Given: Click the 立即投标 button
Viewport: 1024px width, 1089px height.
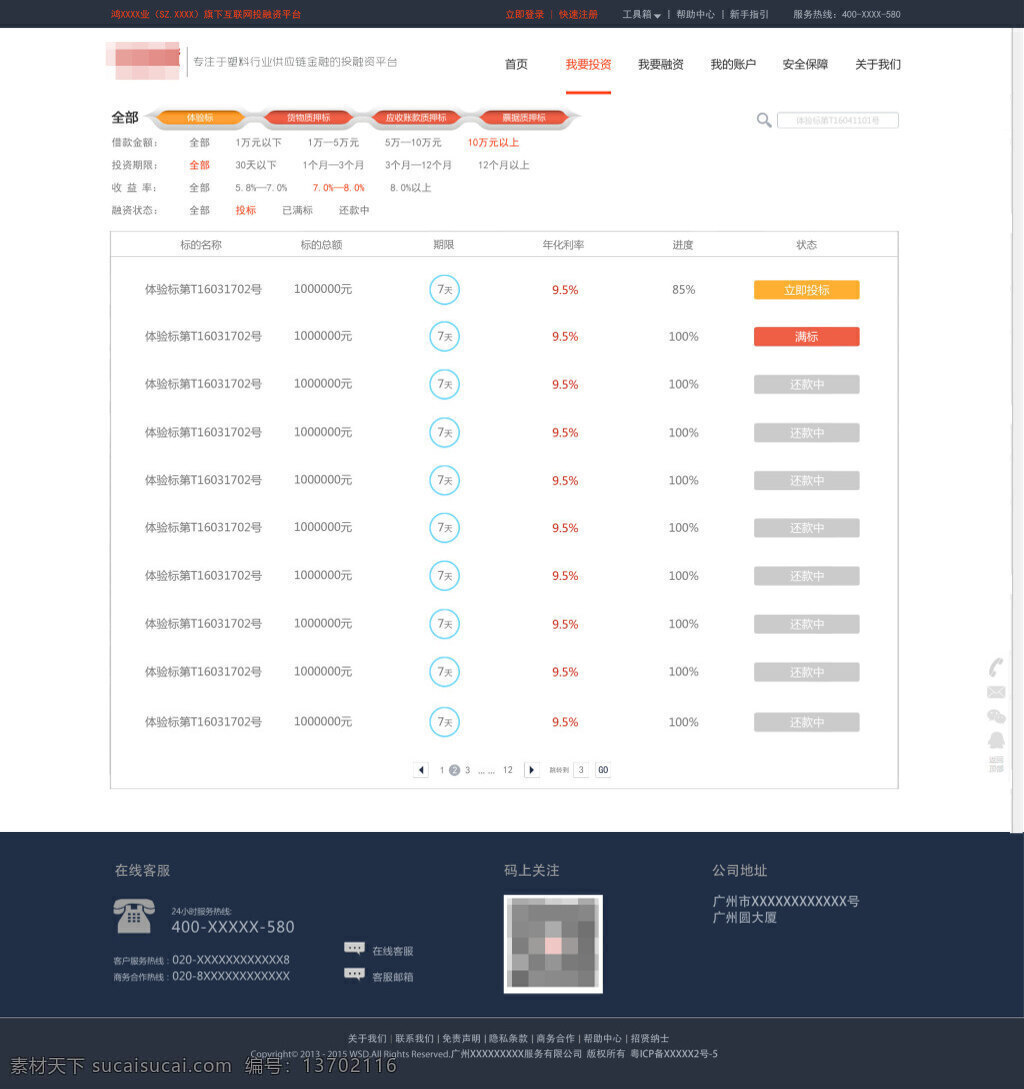Looking at the screenshot, I should pyautogui.click(x=807, y=290).
